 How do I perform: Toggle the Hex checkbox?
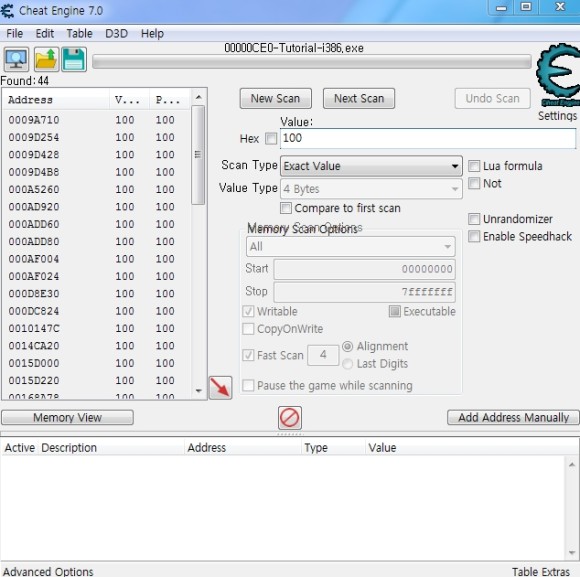(x=271, y=139)
